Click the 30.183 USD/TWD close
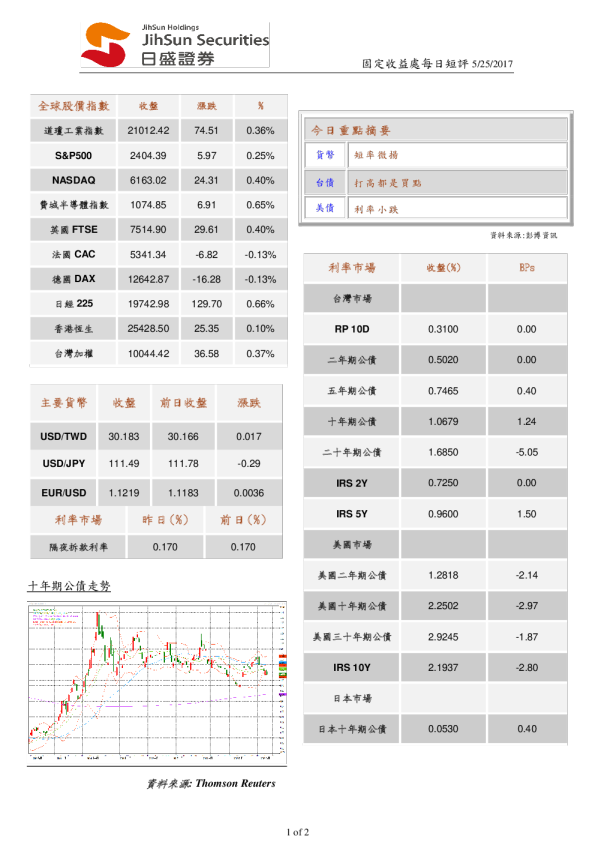This screenshot has width=595, height=842. (124, 437)
